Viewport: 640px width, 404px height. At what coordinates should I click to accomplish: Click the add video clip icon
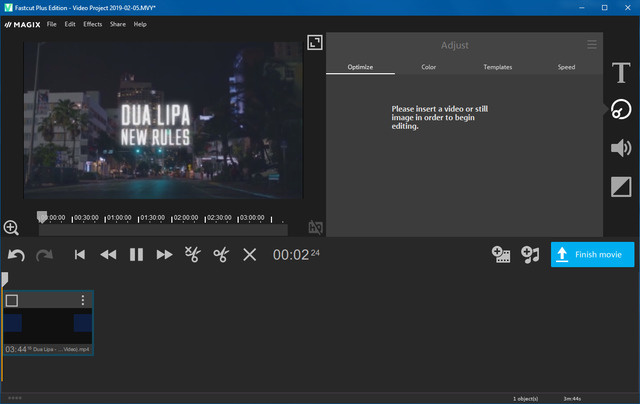(x=501, y=254)
